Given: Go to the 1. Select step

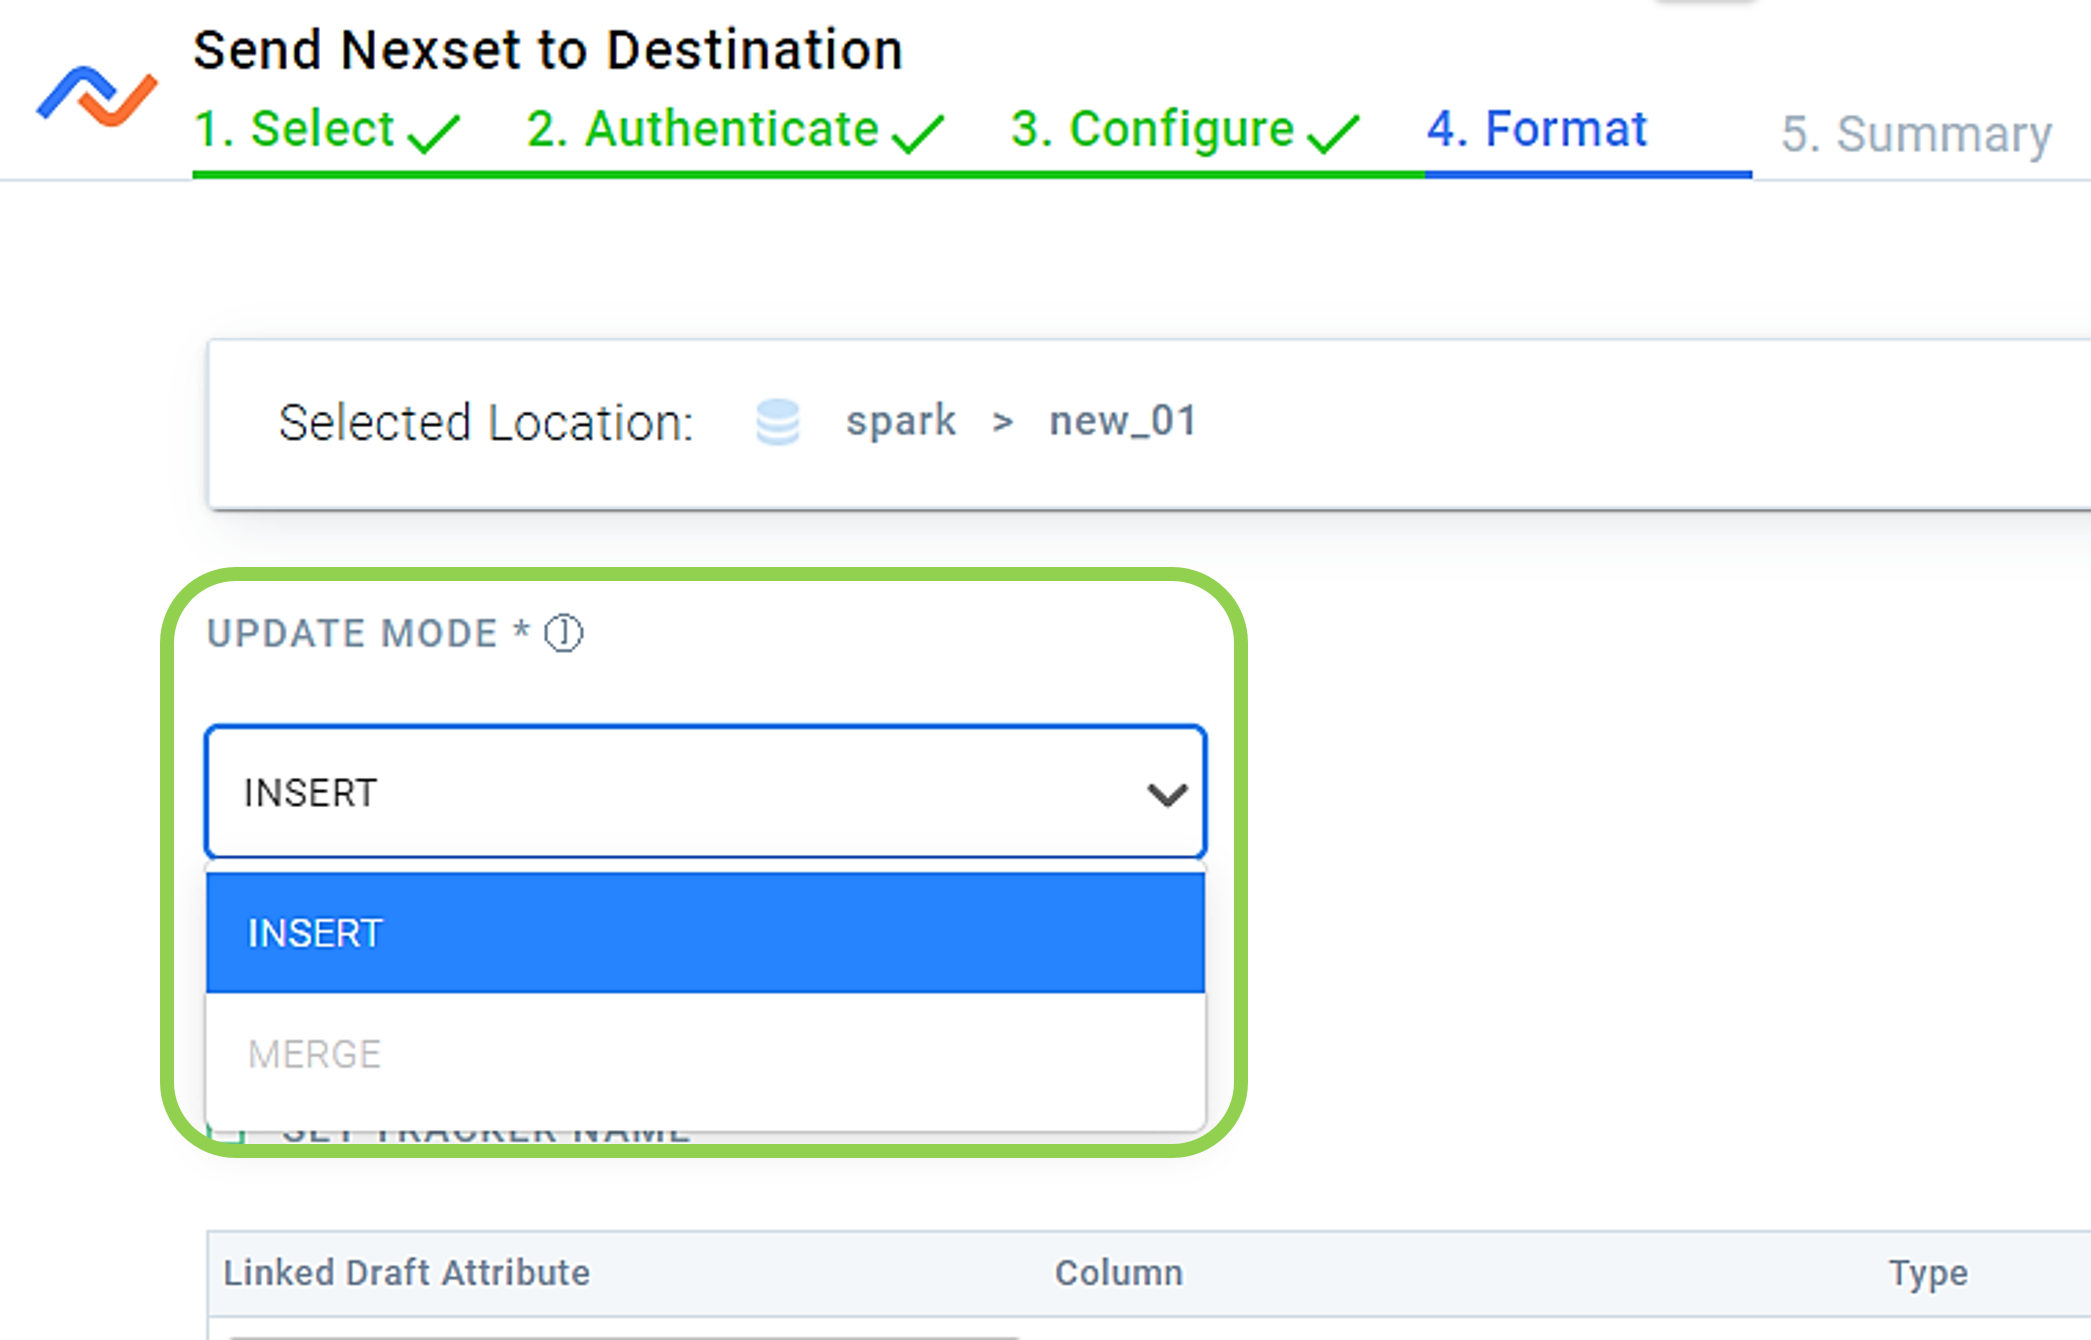Looking at the screenshot, I should [294, 130].
